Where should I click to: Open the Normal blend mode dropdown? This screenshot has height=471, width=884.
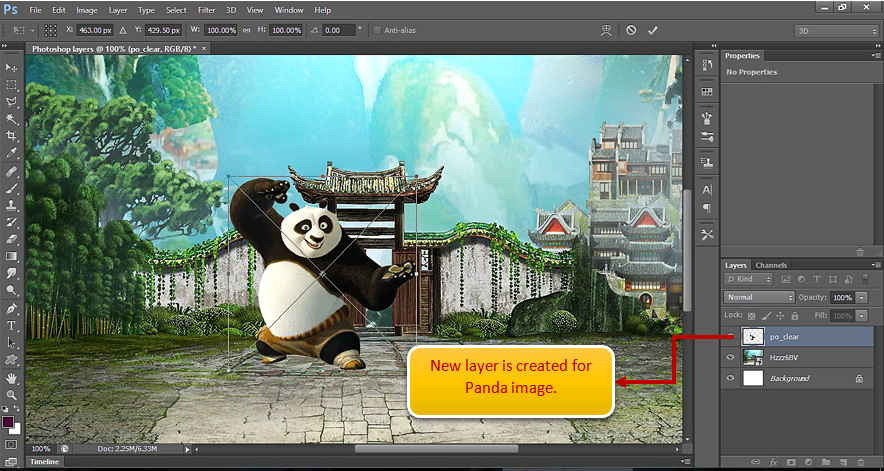759,297
